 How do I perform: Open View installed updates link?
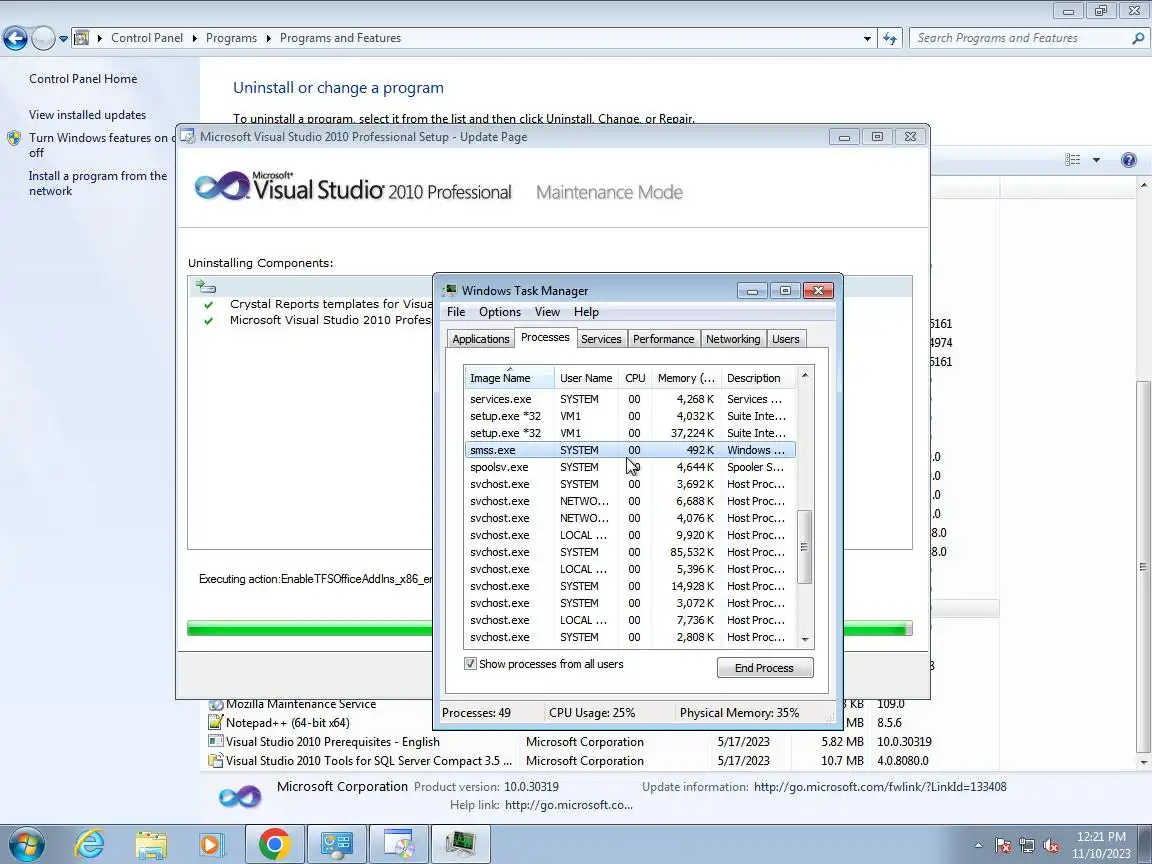87,115
